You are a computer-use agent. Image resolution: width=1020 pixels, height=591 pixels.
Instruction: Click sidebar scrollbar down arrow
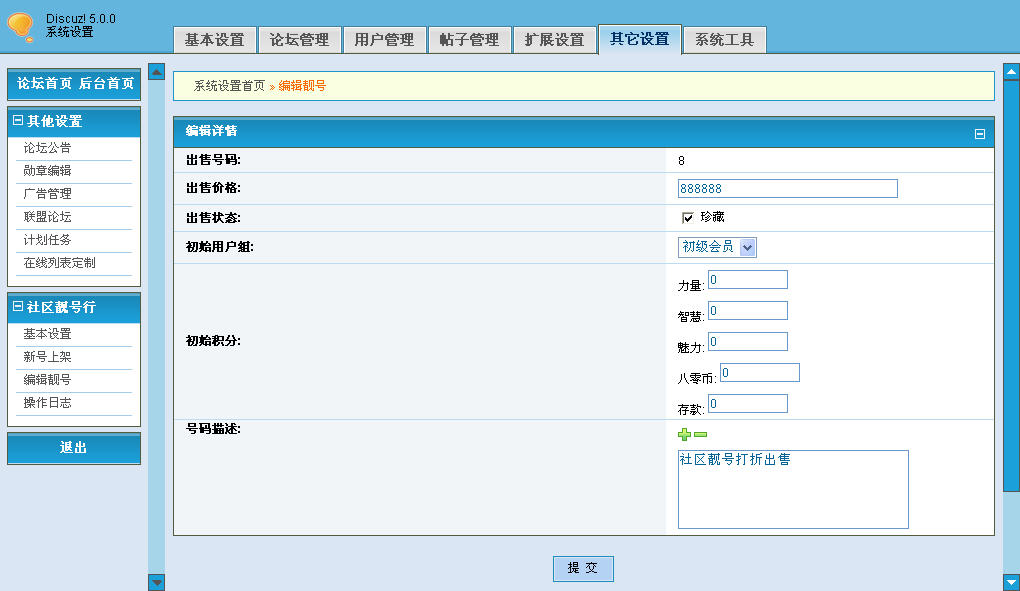156,582
